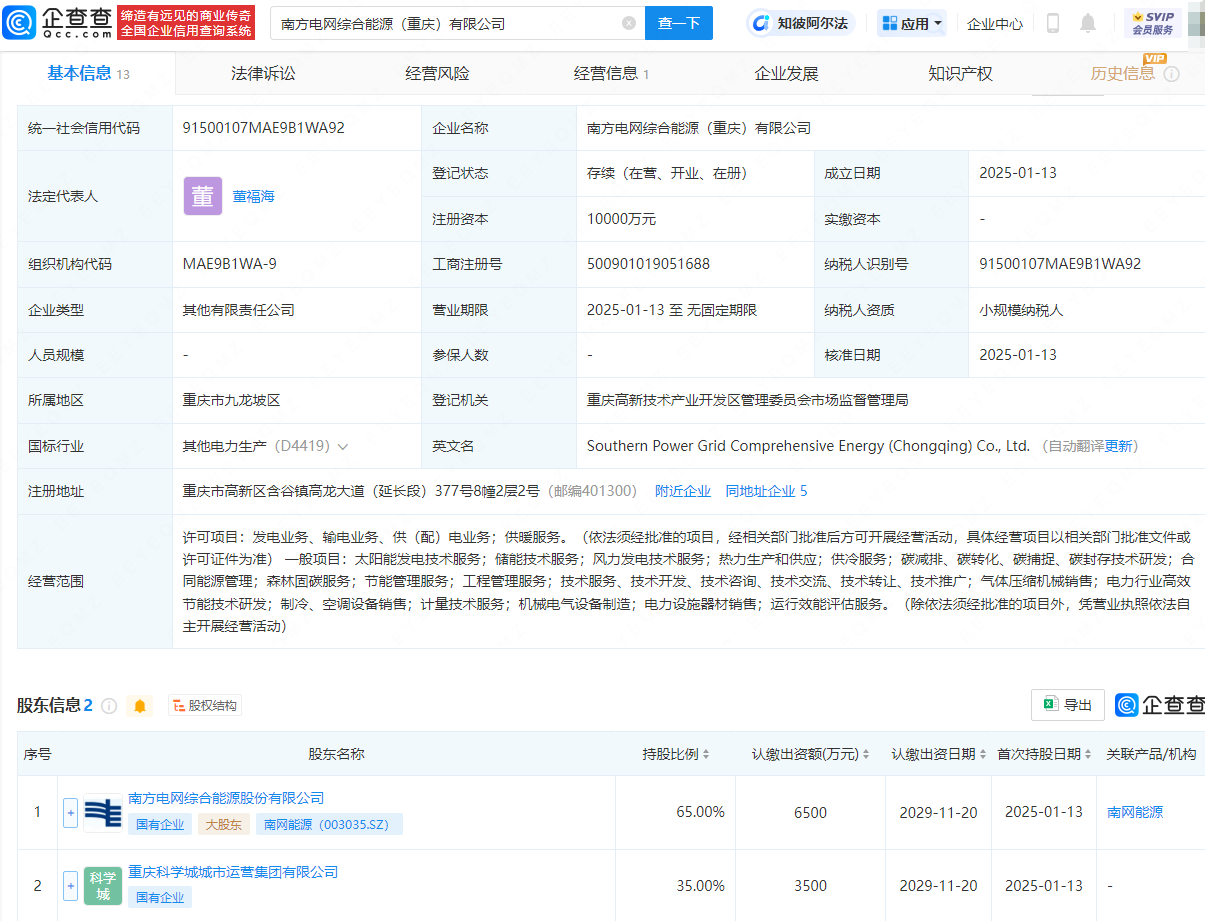Open the mobile app phone icon

point(1052,23)
